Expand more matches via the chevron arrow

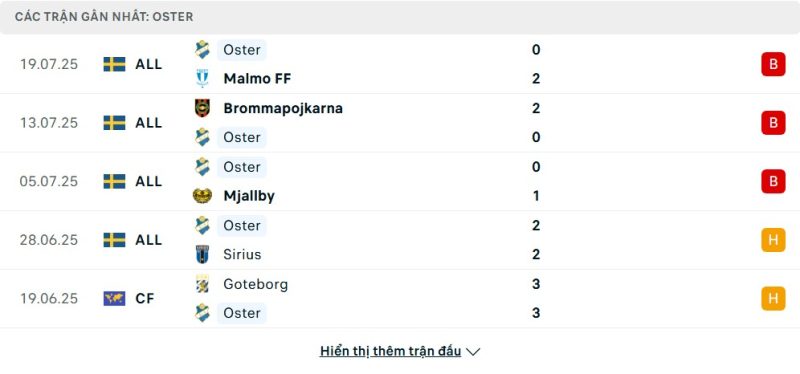click(473, 352)
